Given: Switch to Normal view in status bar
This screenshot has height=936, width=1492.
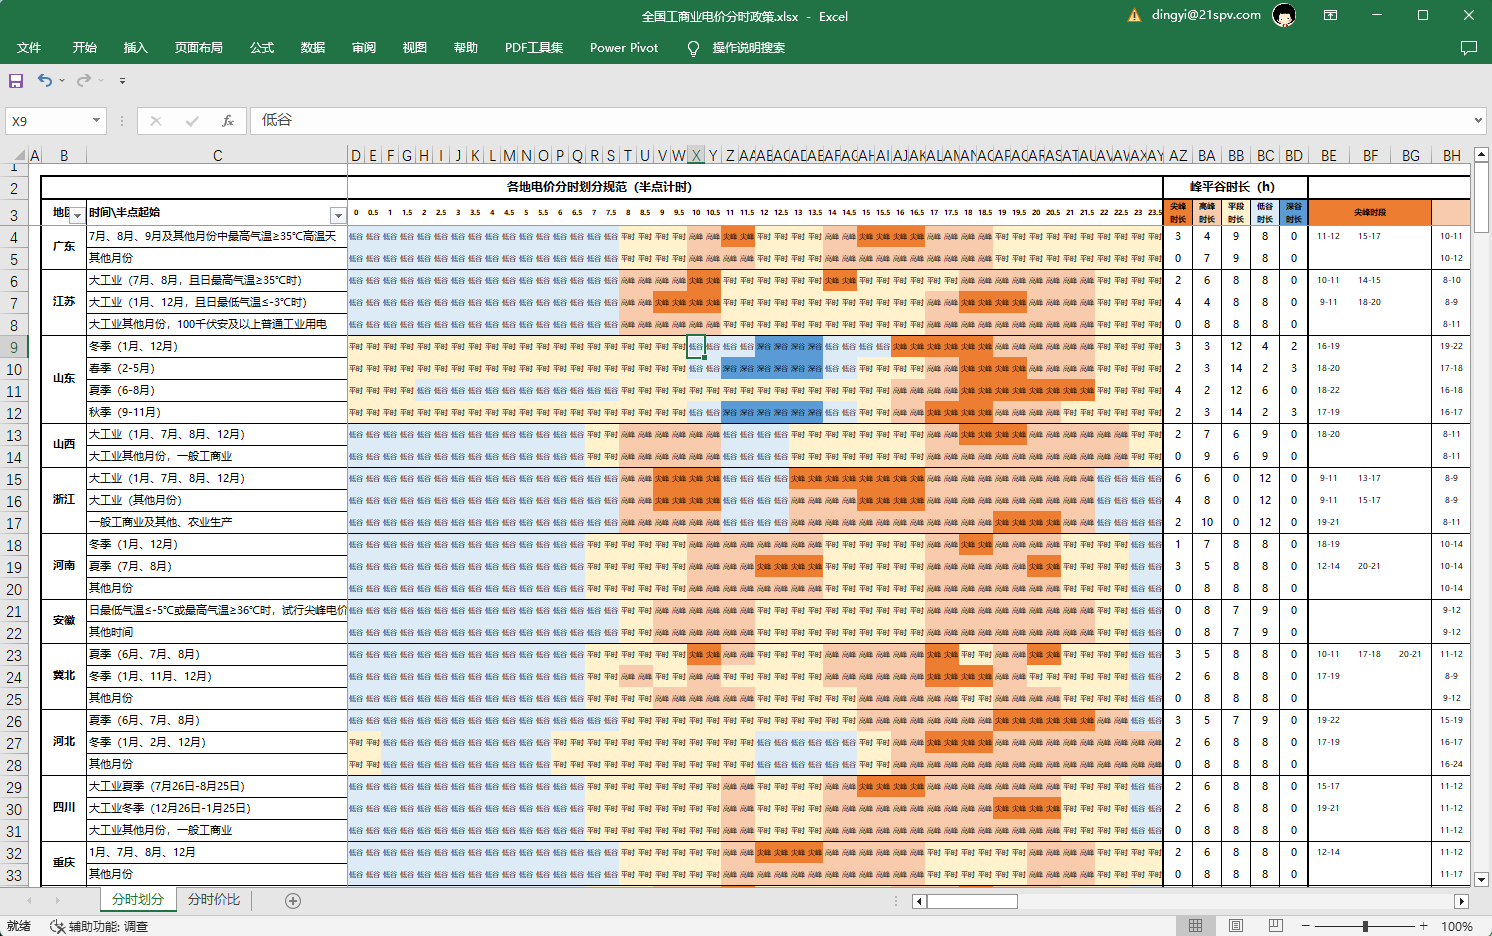Looking at the screenshot, I should click(x=1196, y=926).
